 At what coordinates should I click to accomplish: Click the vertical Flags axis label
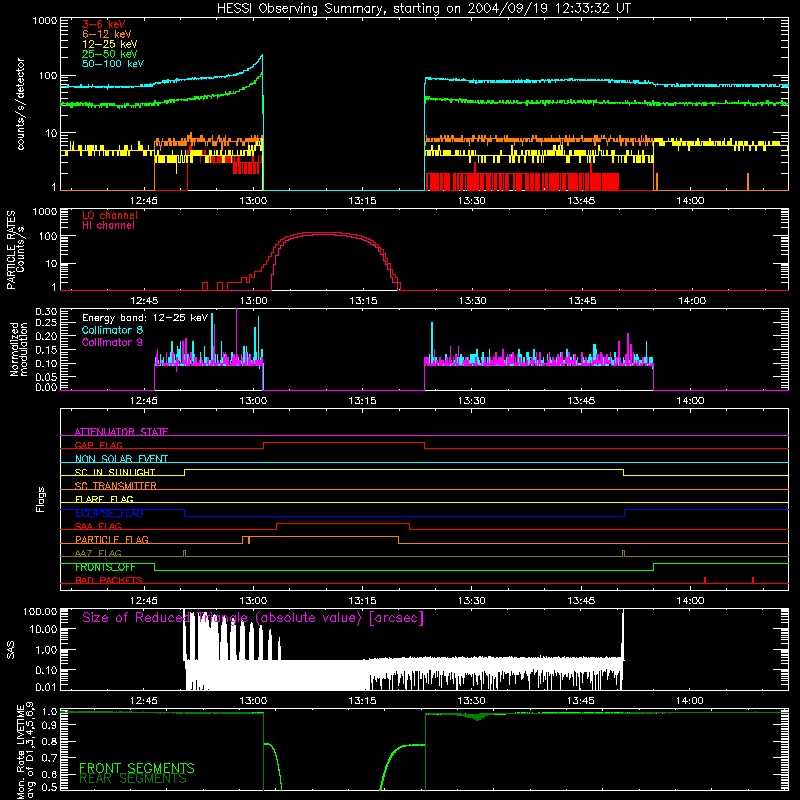pos(40,499)
